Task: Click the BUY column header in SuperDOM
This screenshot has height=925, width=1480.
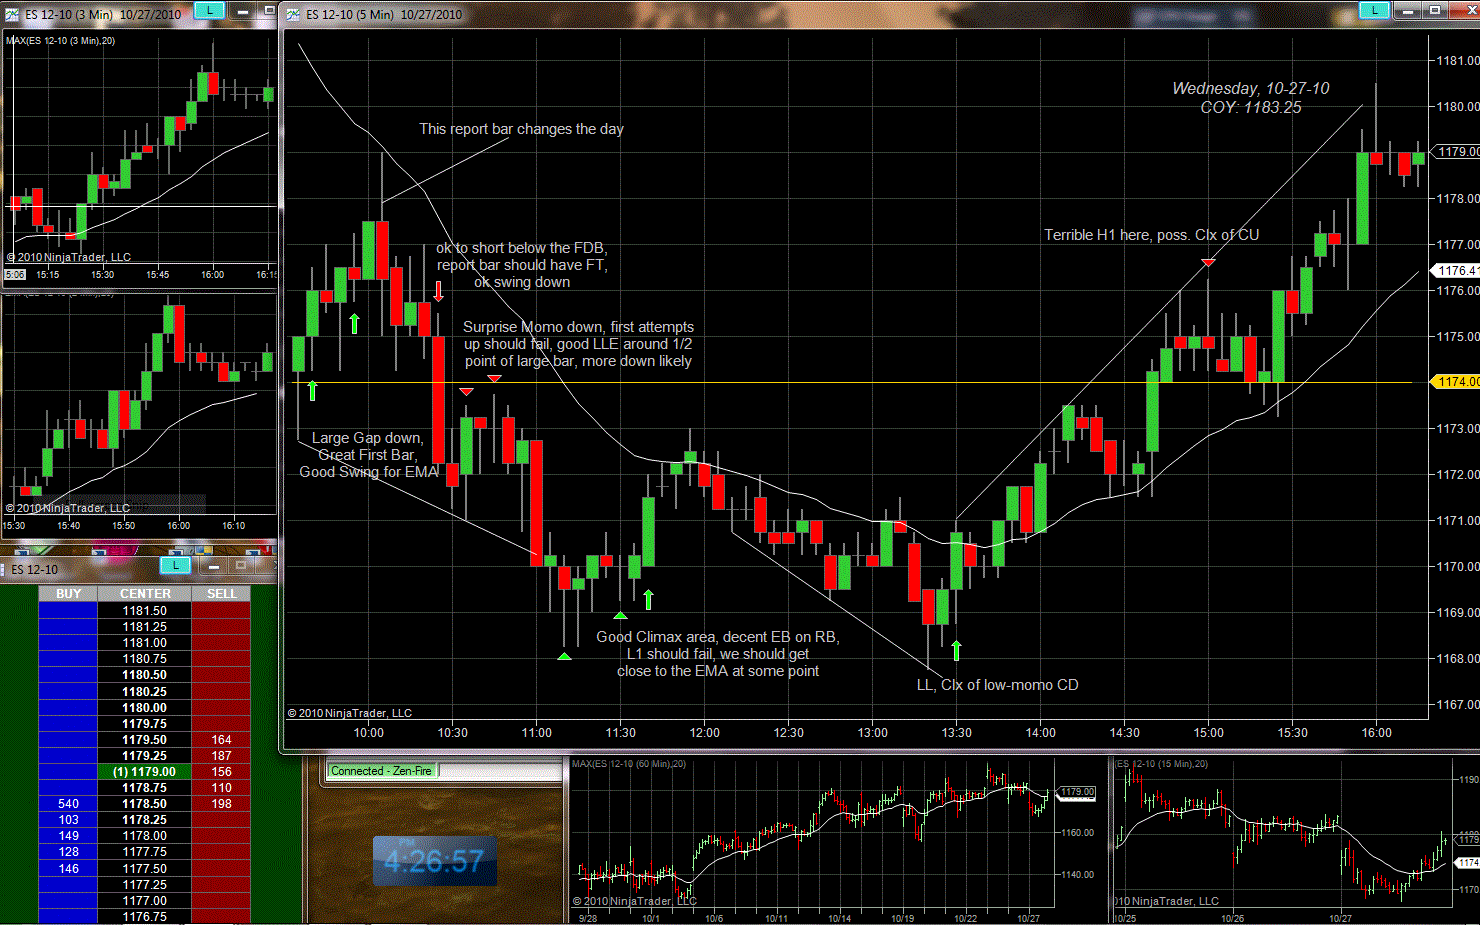Action: click(x=68, y=594)
